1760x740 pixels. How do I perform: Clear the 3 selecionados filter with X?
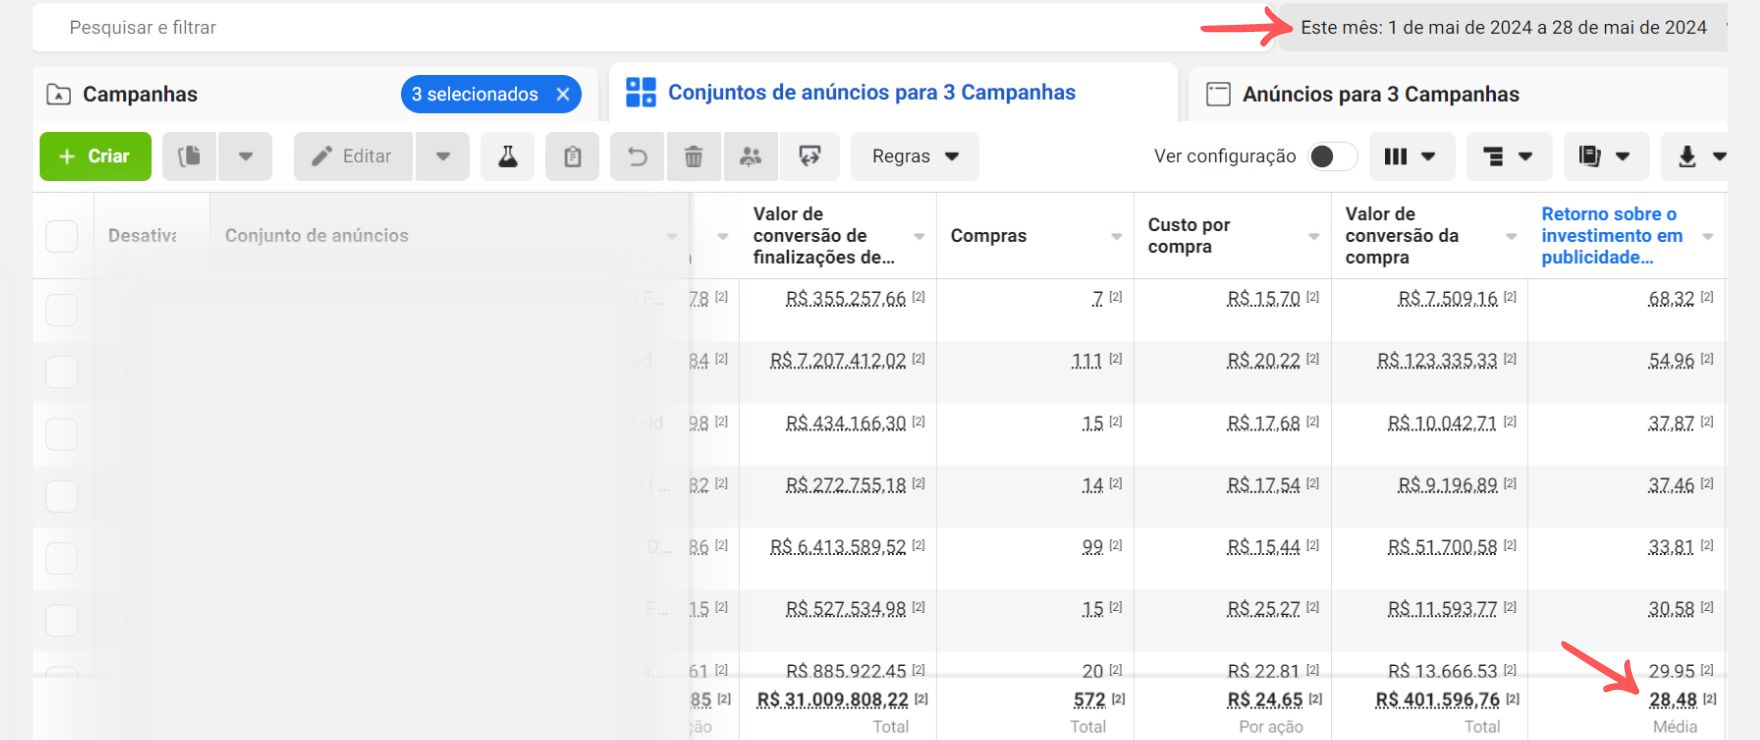[563, 94]
